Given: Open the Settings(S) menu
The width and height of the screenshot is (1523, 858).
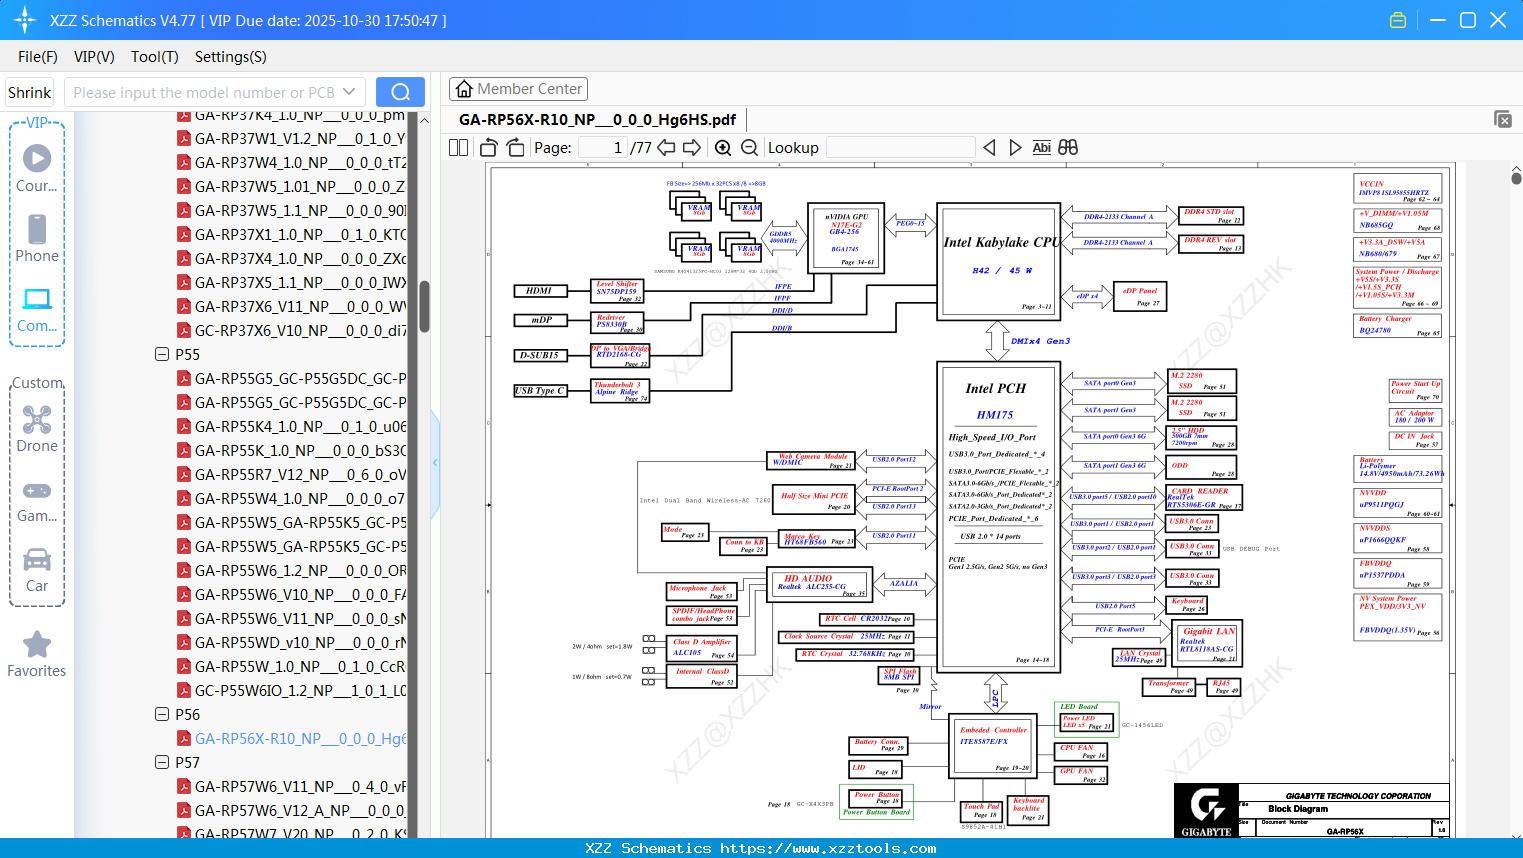Looking at the screenshot, I should [230, 57].
